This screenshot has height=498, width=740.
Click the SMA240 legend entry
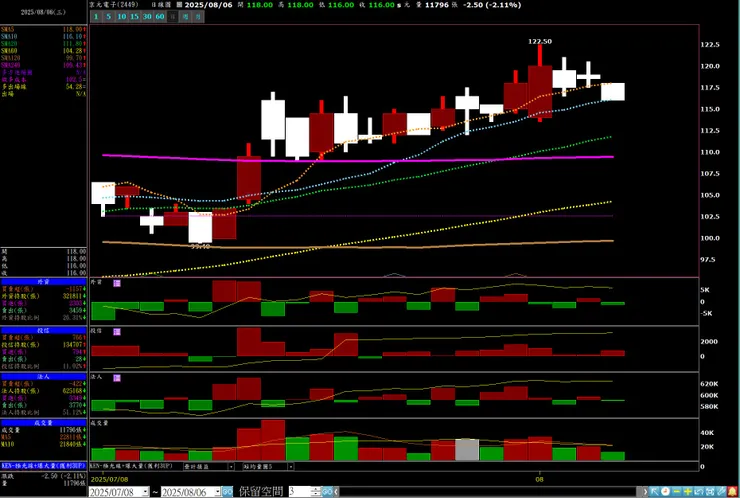click(x=43, y=65)
